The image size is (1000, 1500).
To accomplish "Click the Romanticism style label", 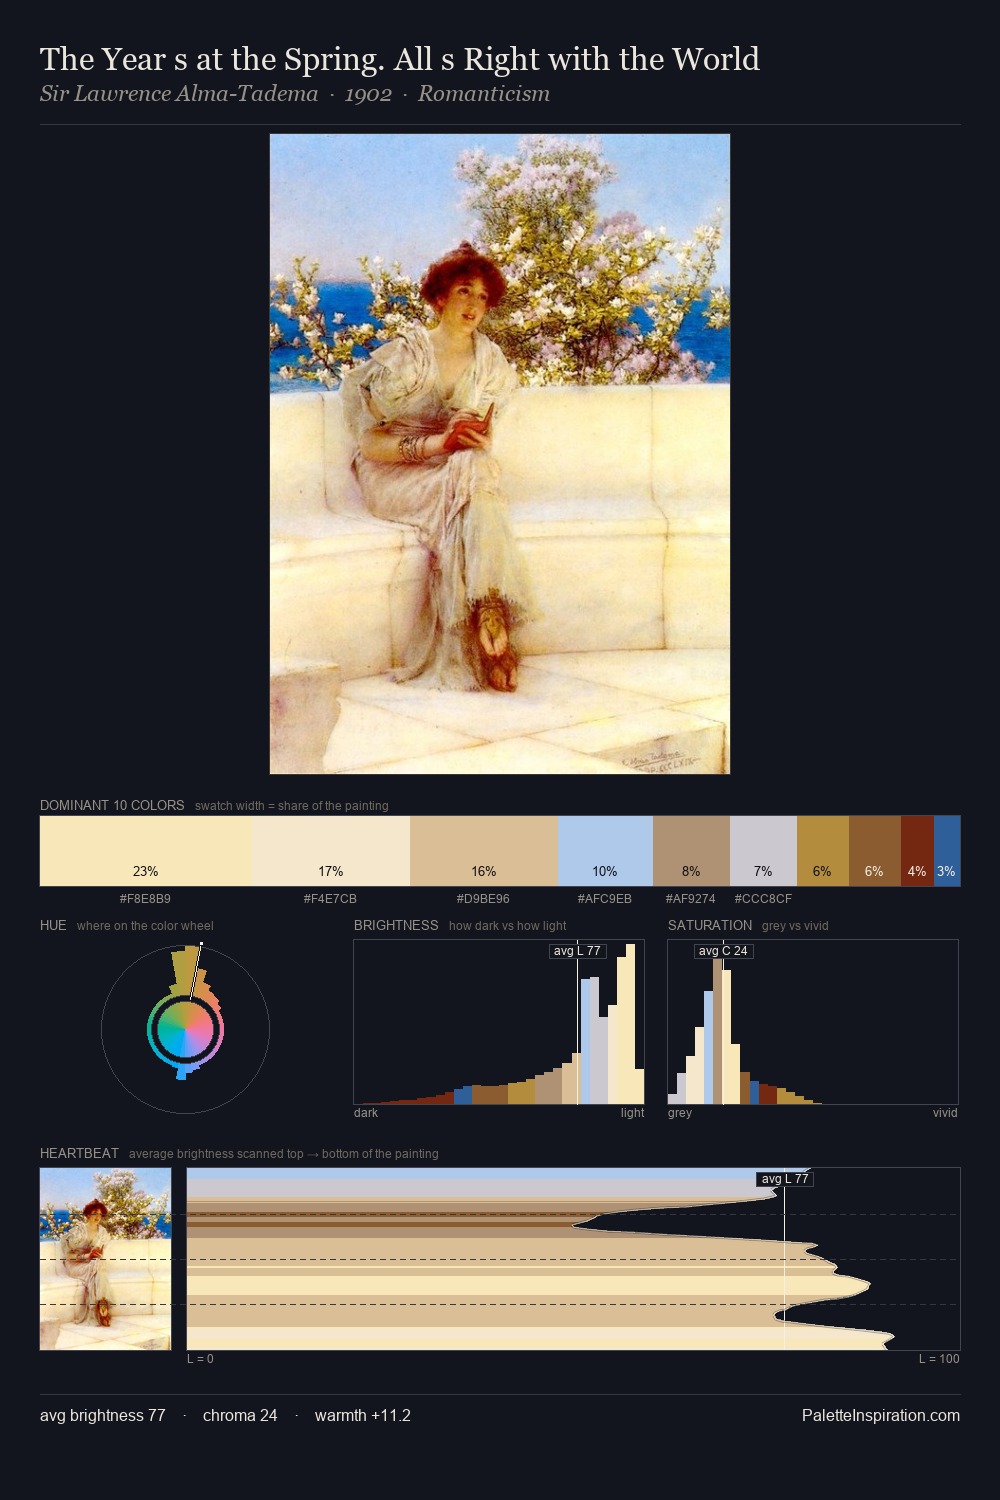I will [484, 94].
